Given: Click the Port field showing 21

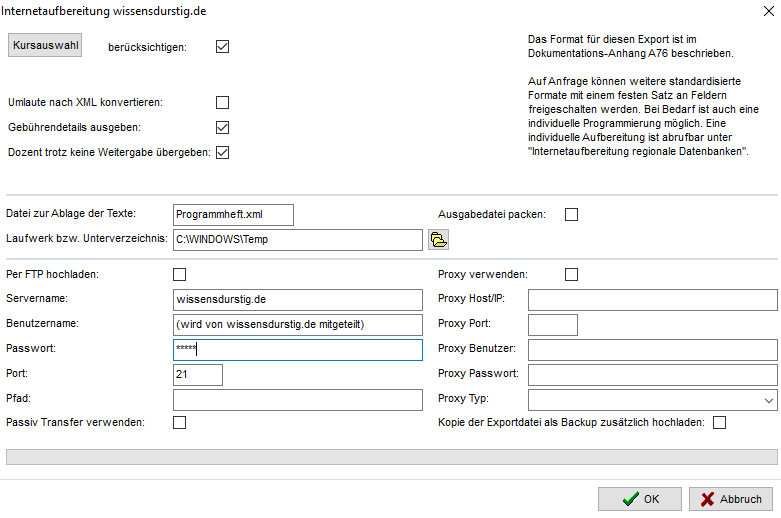Looking at the screenshot, I should coord(198,375).
